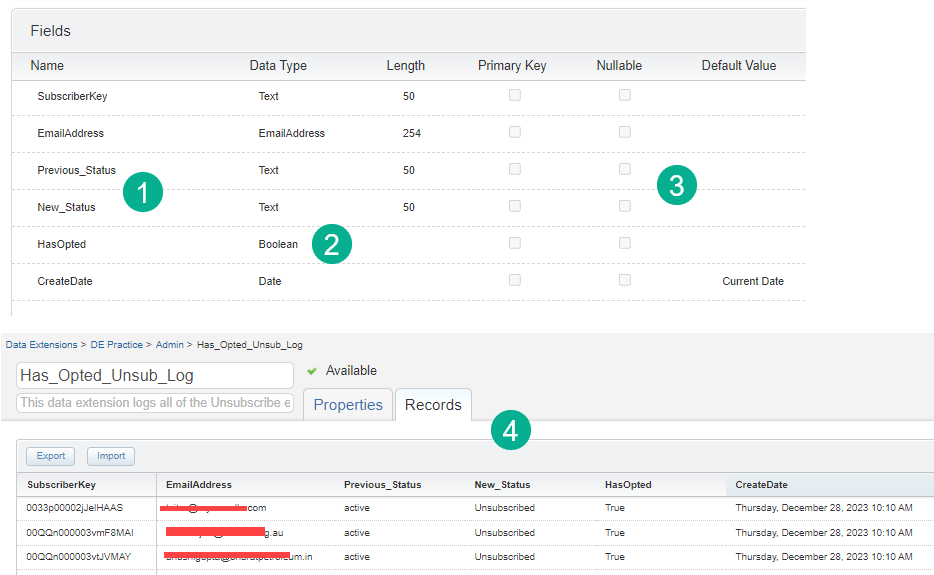934x575 pixels.
Task: Toggle Primary Key checkbox for SubscriberKey
Action: pyautogui.click(x=515, y=96)
